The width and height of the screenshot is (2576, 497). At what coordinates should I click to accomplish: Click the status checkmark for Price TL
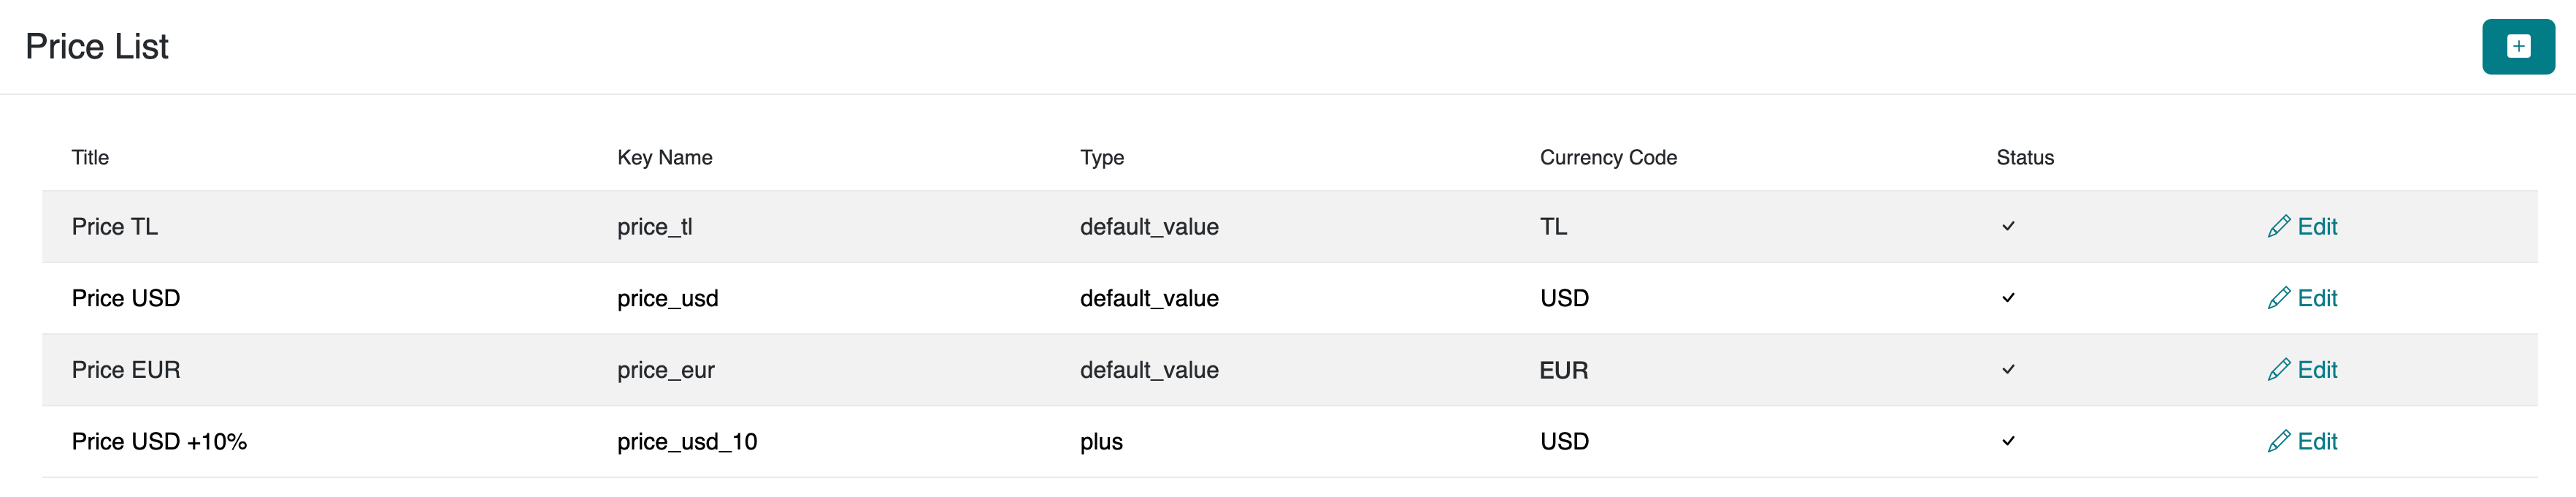pos(2008,227)
